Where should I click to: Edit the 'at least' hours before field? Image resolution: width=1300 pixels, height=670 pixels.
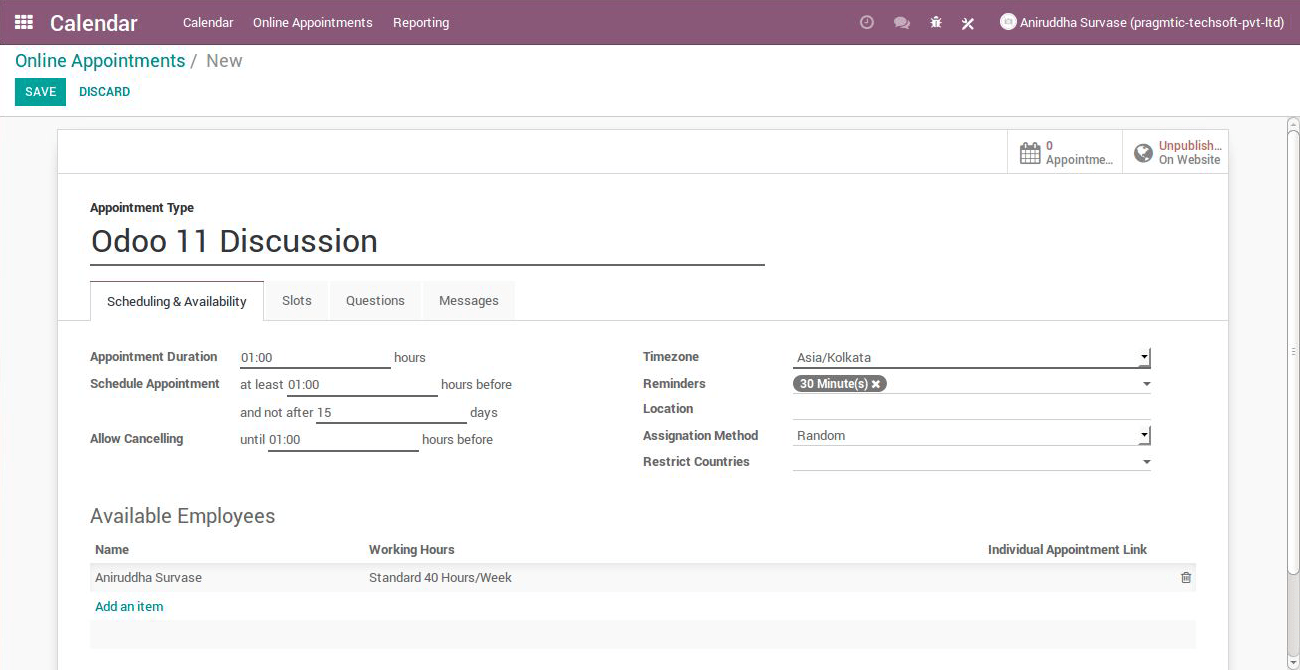click(x=362, y=385)
